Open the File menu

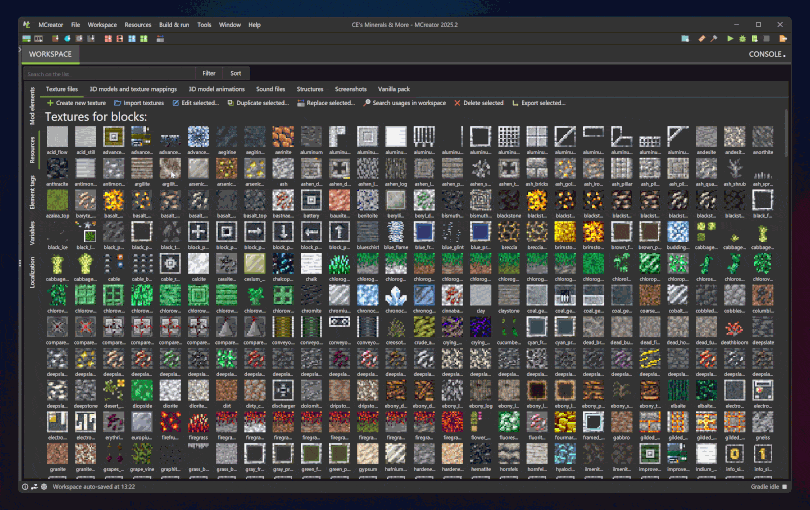click(x=75, y=25)
